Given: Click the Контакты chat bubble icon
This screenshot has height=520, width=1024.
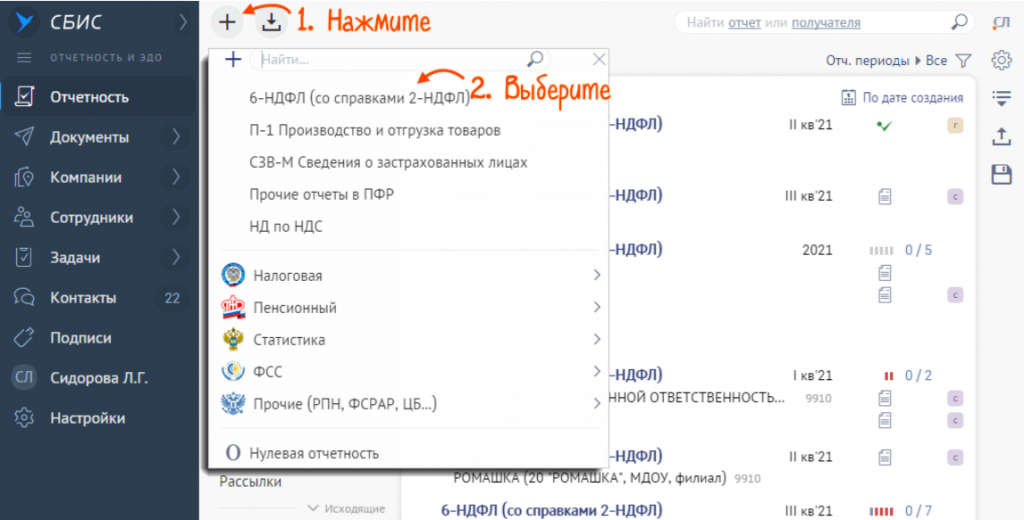Looking at the screenshot, I should [24, 298].
